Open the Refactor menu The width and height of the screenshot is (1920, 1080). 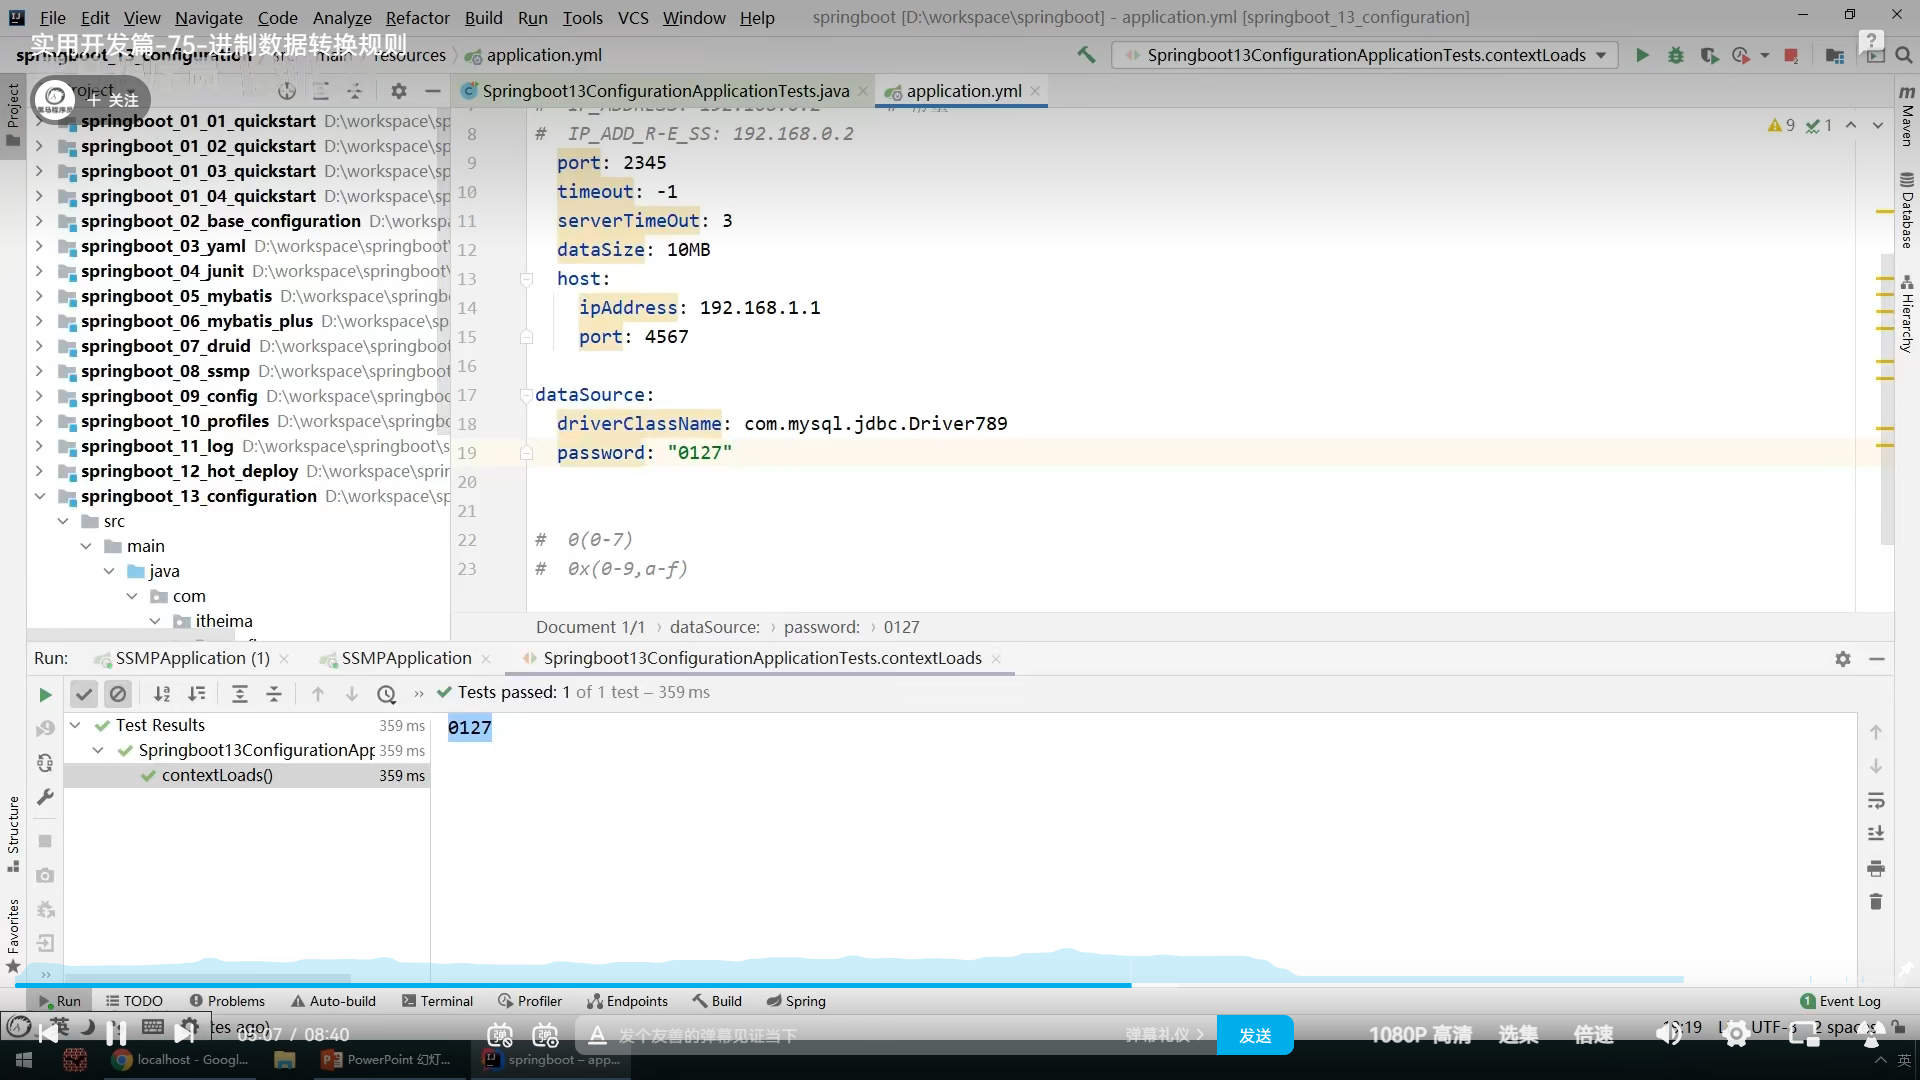417,17
